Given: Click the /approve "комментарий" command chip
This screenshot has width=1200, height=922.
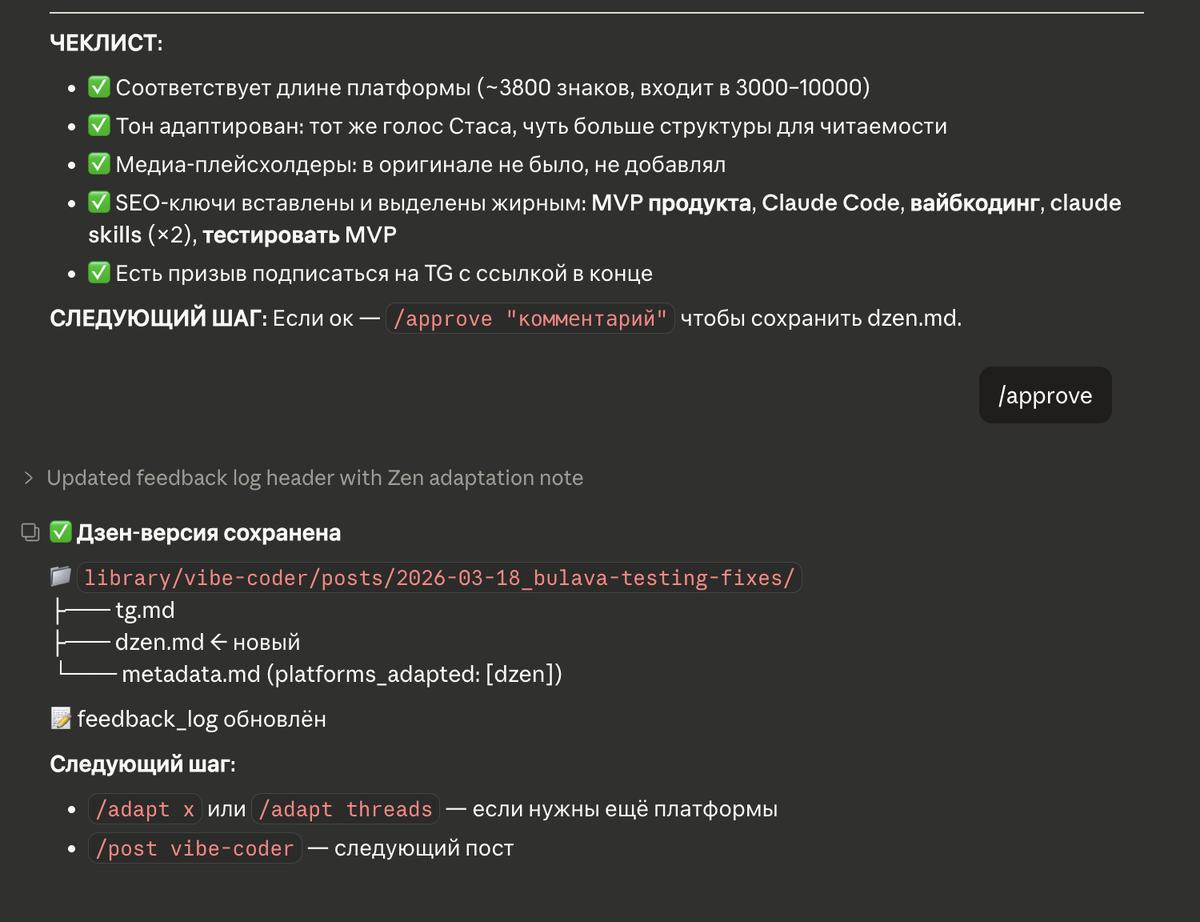Looking at the screenshot, I should (530, 319).
